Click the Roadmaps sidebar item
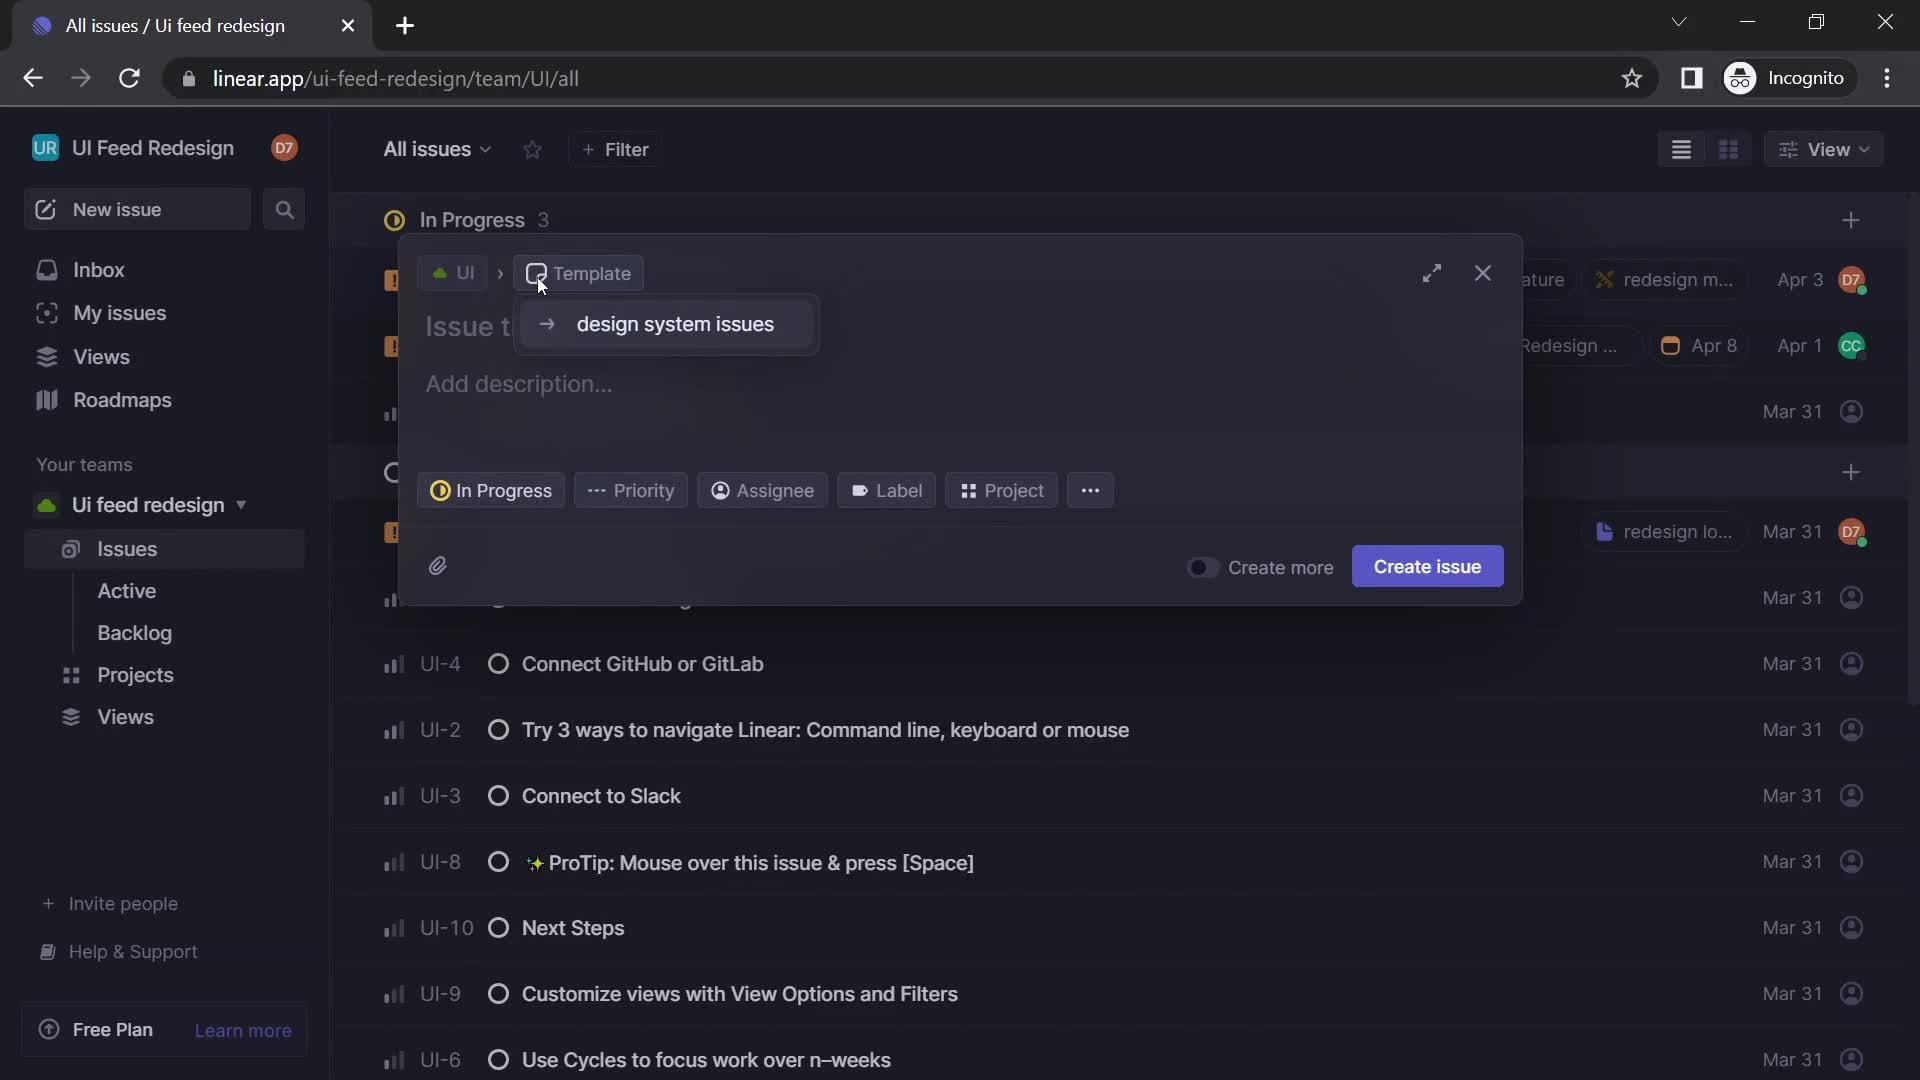 click(123, 401)
